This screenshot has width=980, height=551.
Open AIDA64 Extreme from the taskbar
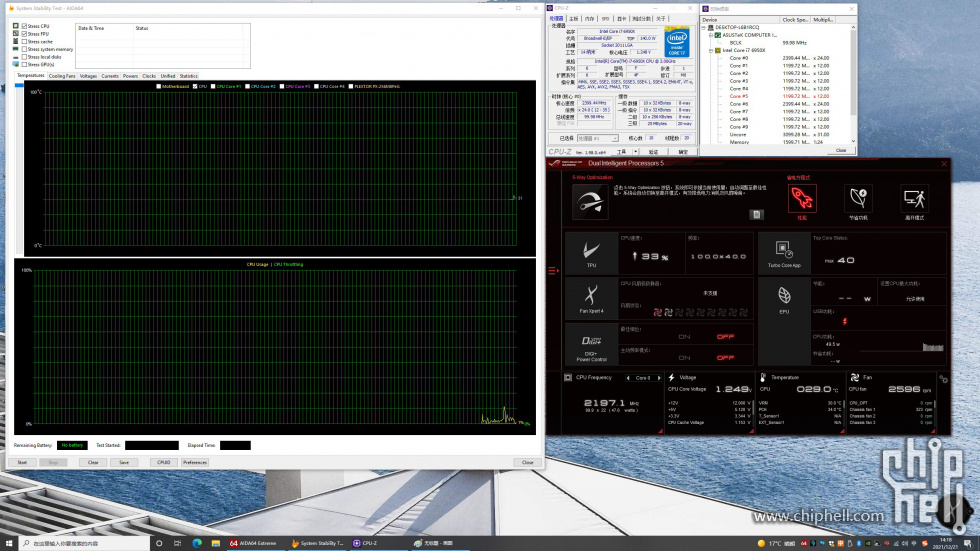[x=253, y=544]
